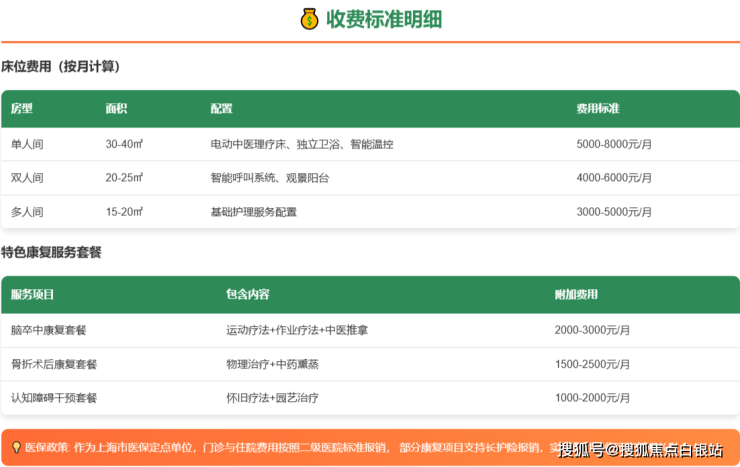Select the 认知障碍干预套餐 entry
740x467 pixels.
[x=54, y=398]
